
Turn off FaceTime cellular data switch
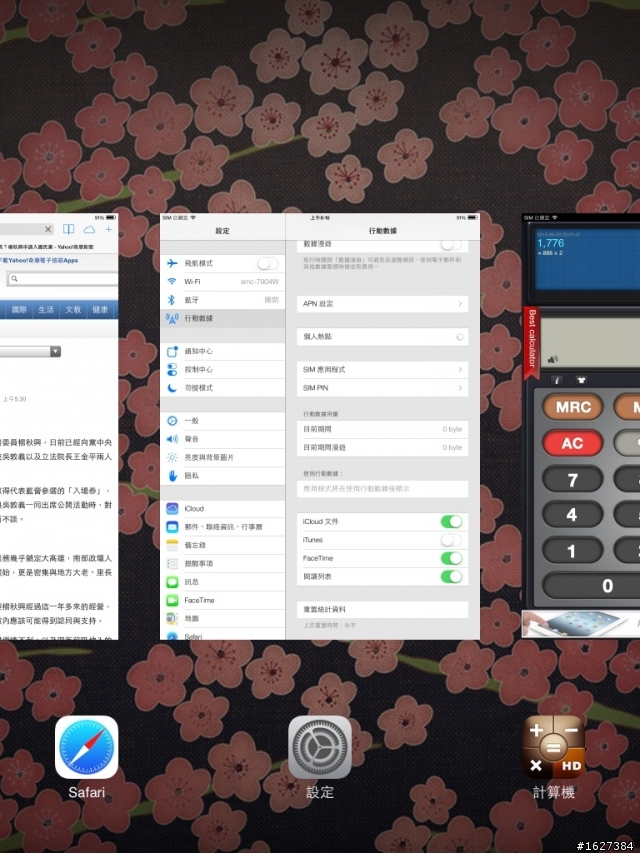click(x=451, y=558)
